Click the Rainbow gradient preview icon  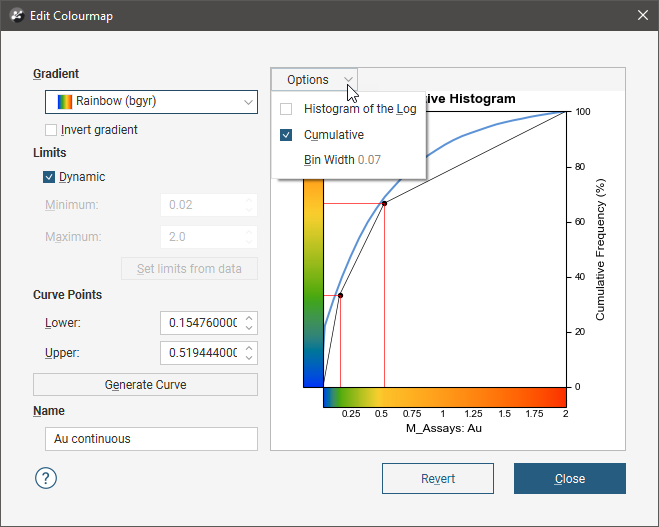[x=64, y=101]
